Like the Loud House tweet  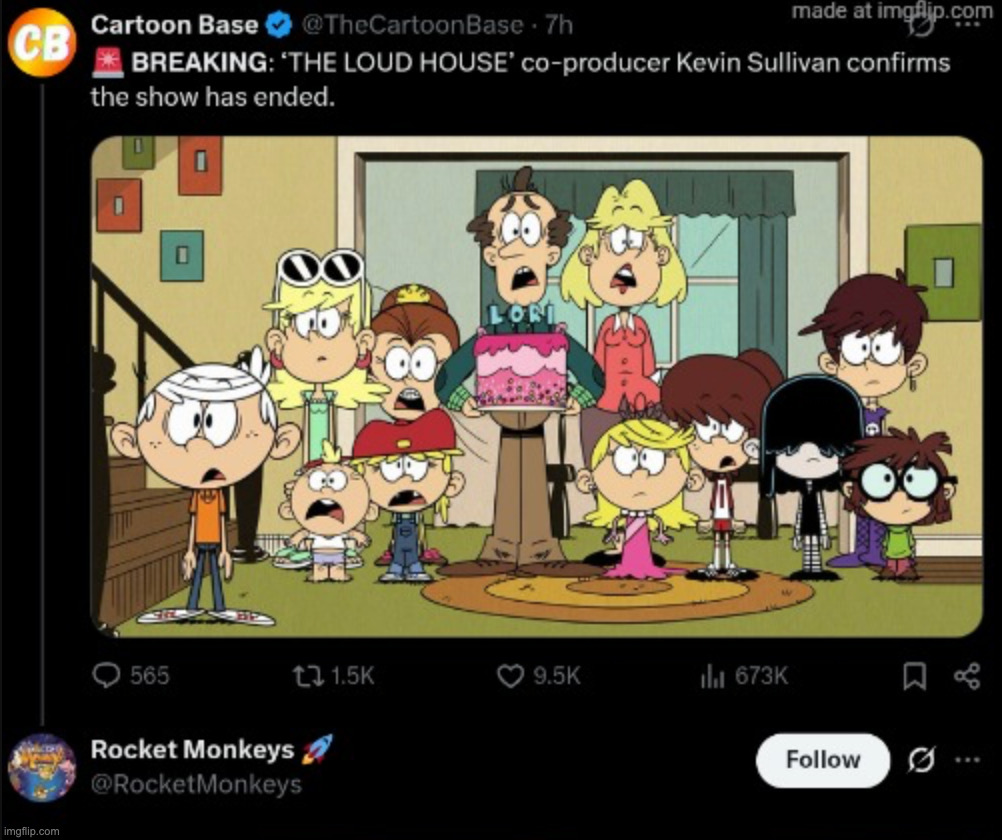pos(511,676)
